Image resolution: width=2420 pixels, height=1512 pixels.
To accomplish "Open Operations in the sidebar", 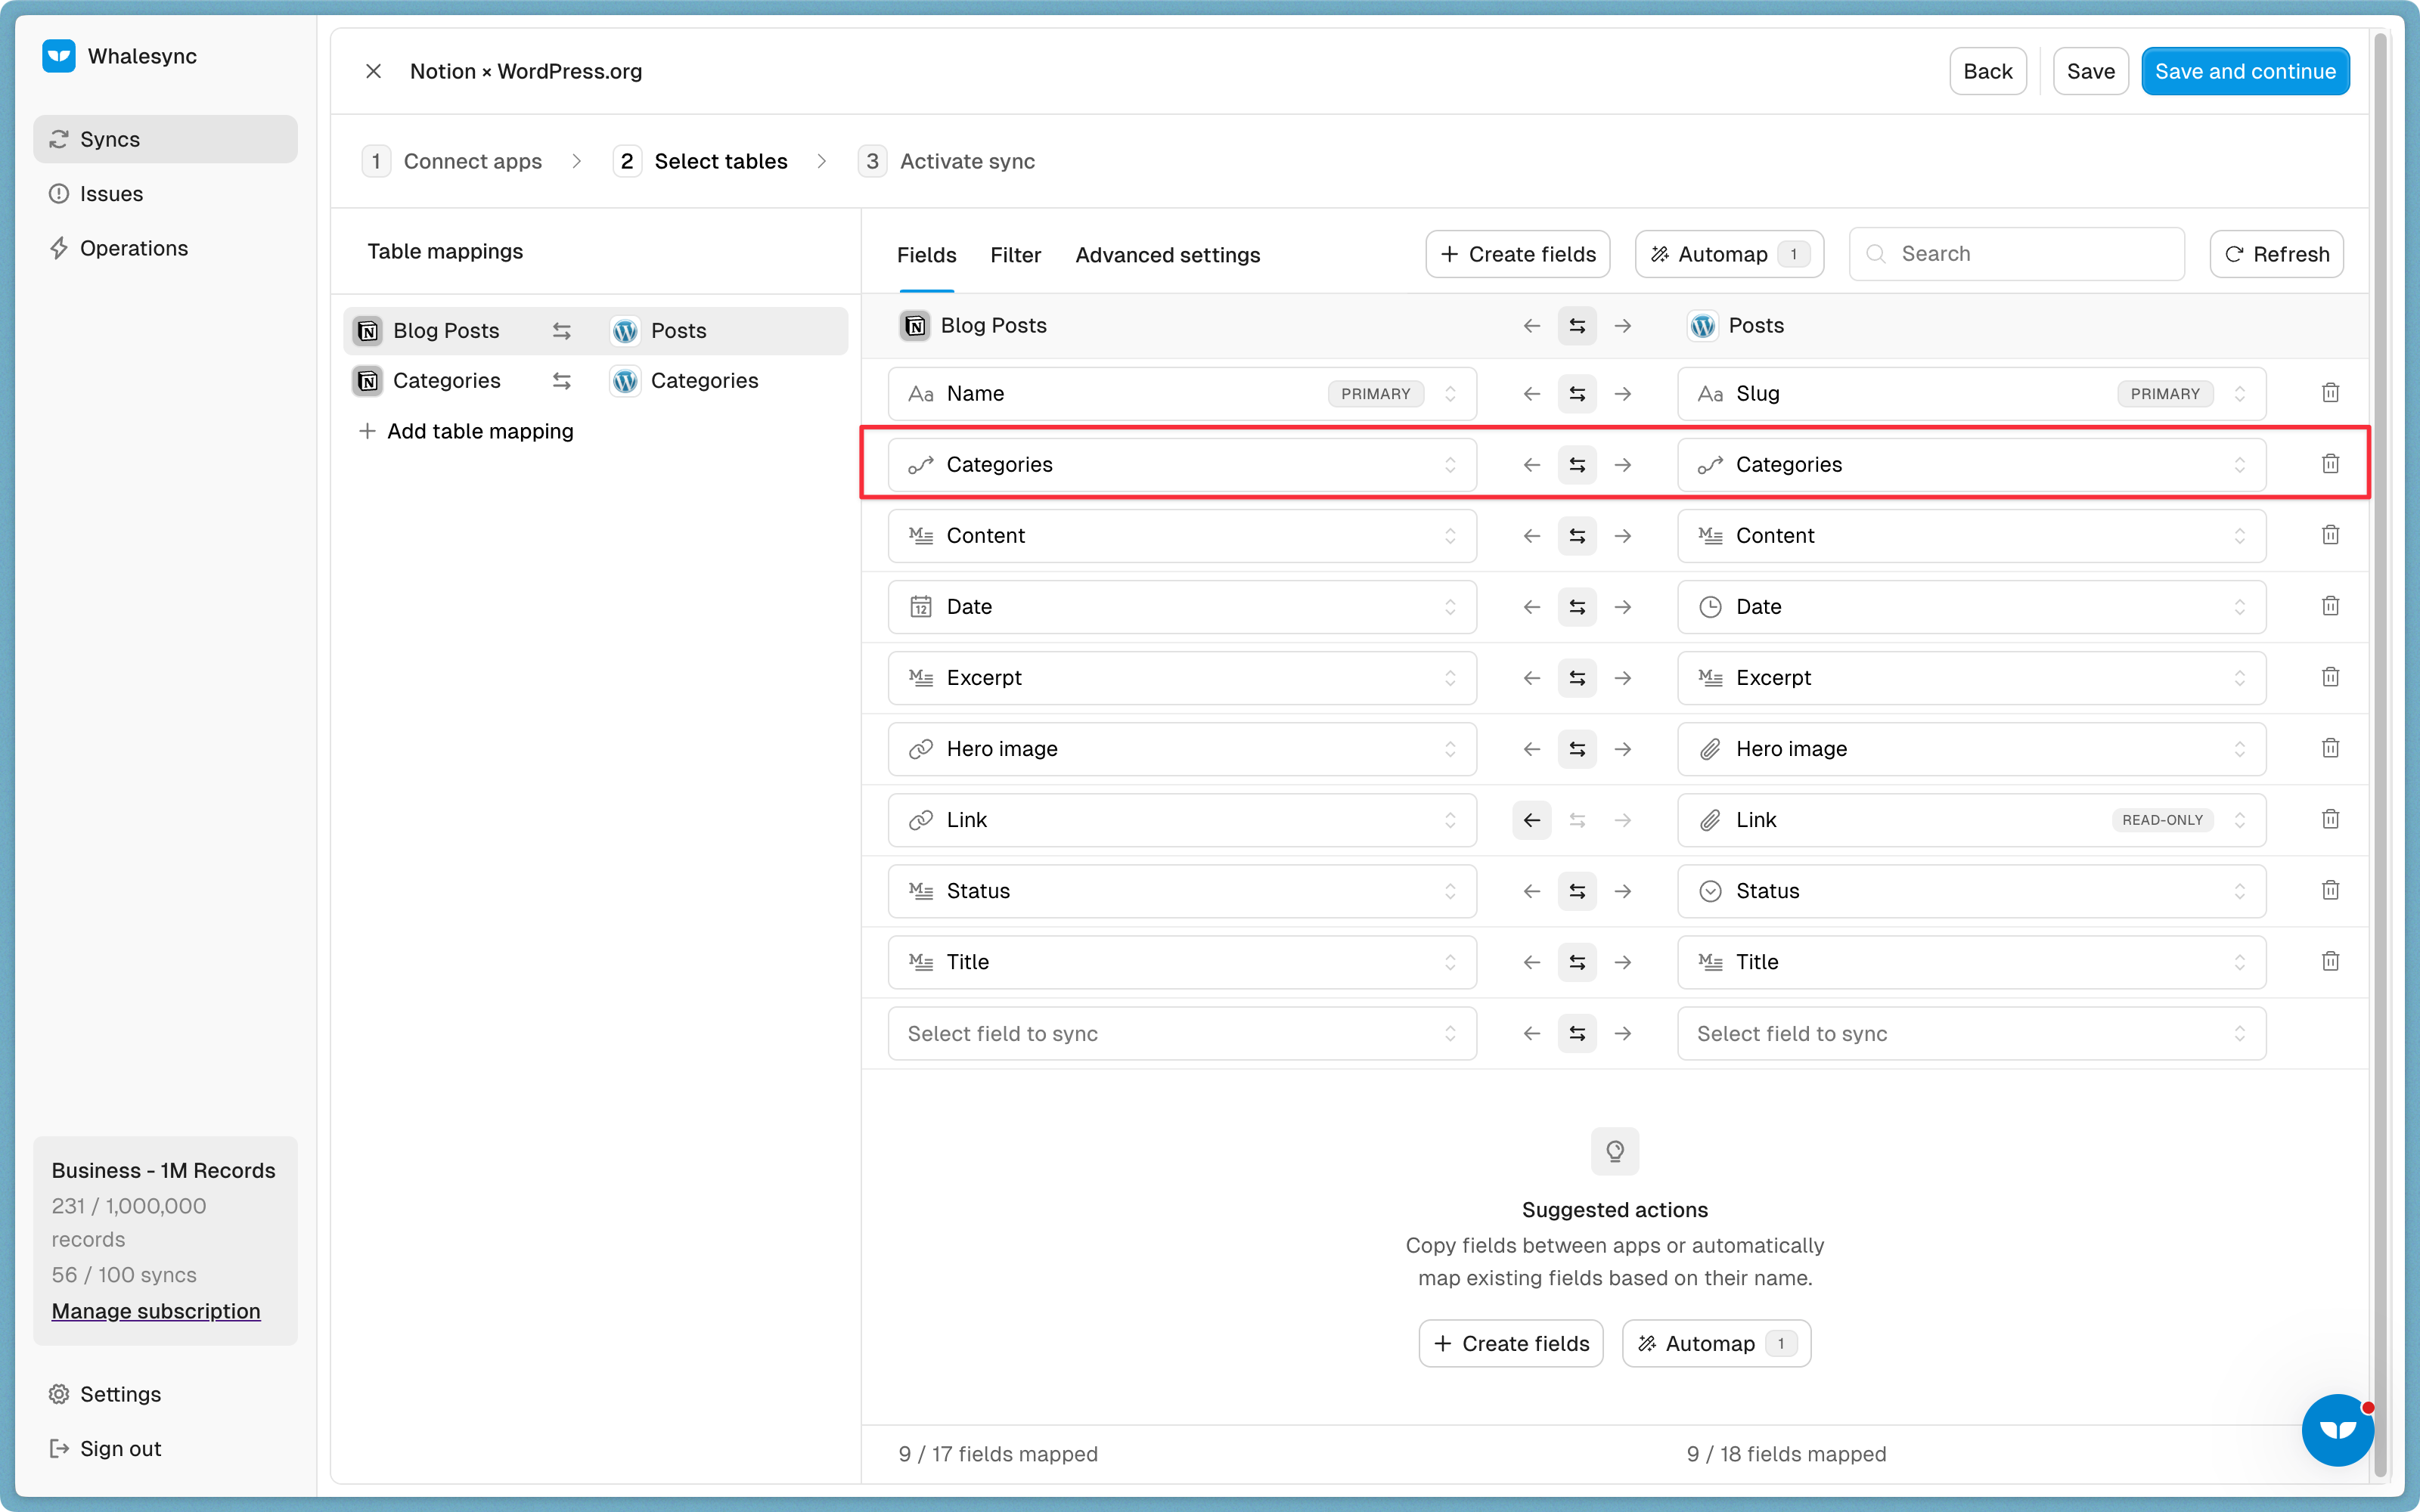I will pos(165,248).
